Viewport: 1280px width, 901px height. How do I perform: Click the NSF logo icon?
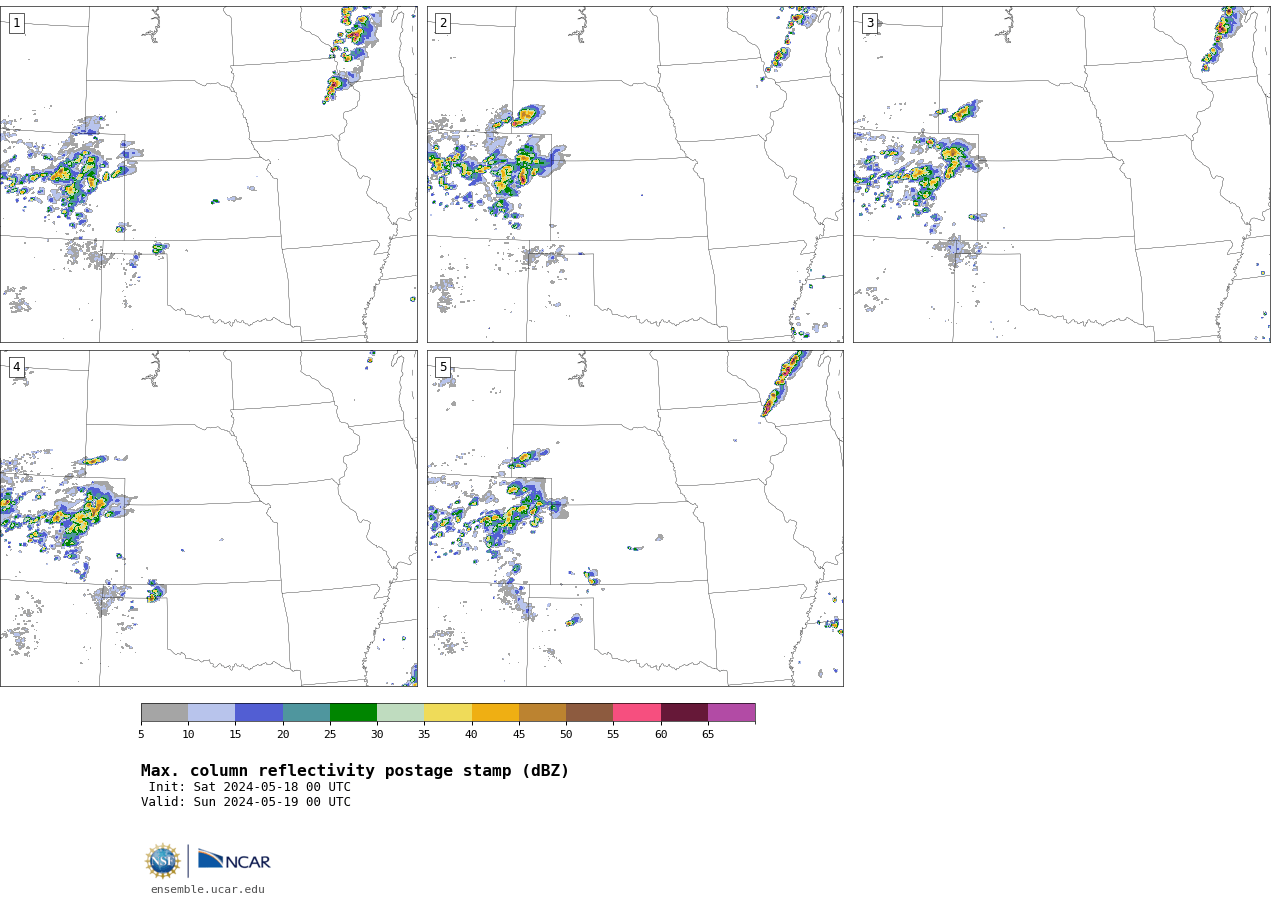coord(163,861)
